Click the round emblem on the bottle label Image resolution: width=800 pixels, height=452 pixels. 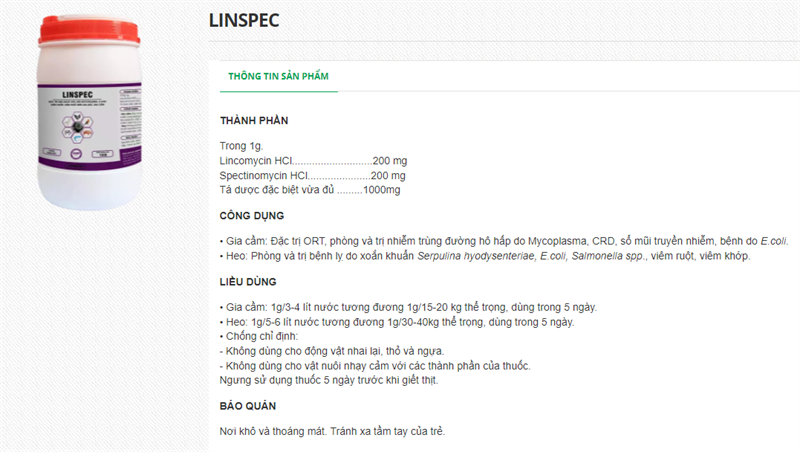(x=76, y=154)
